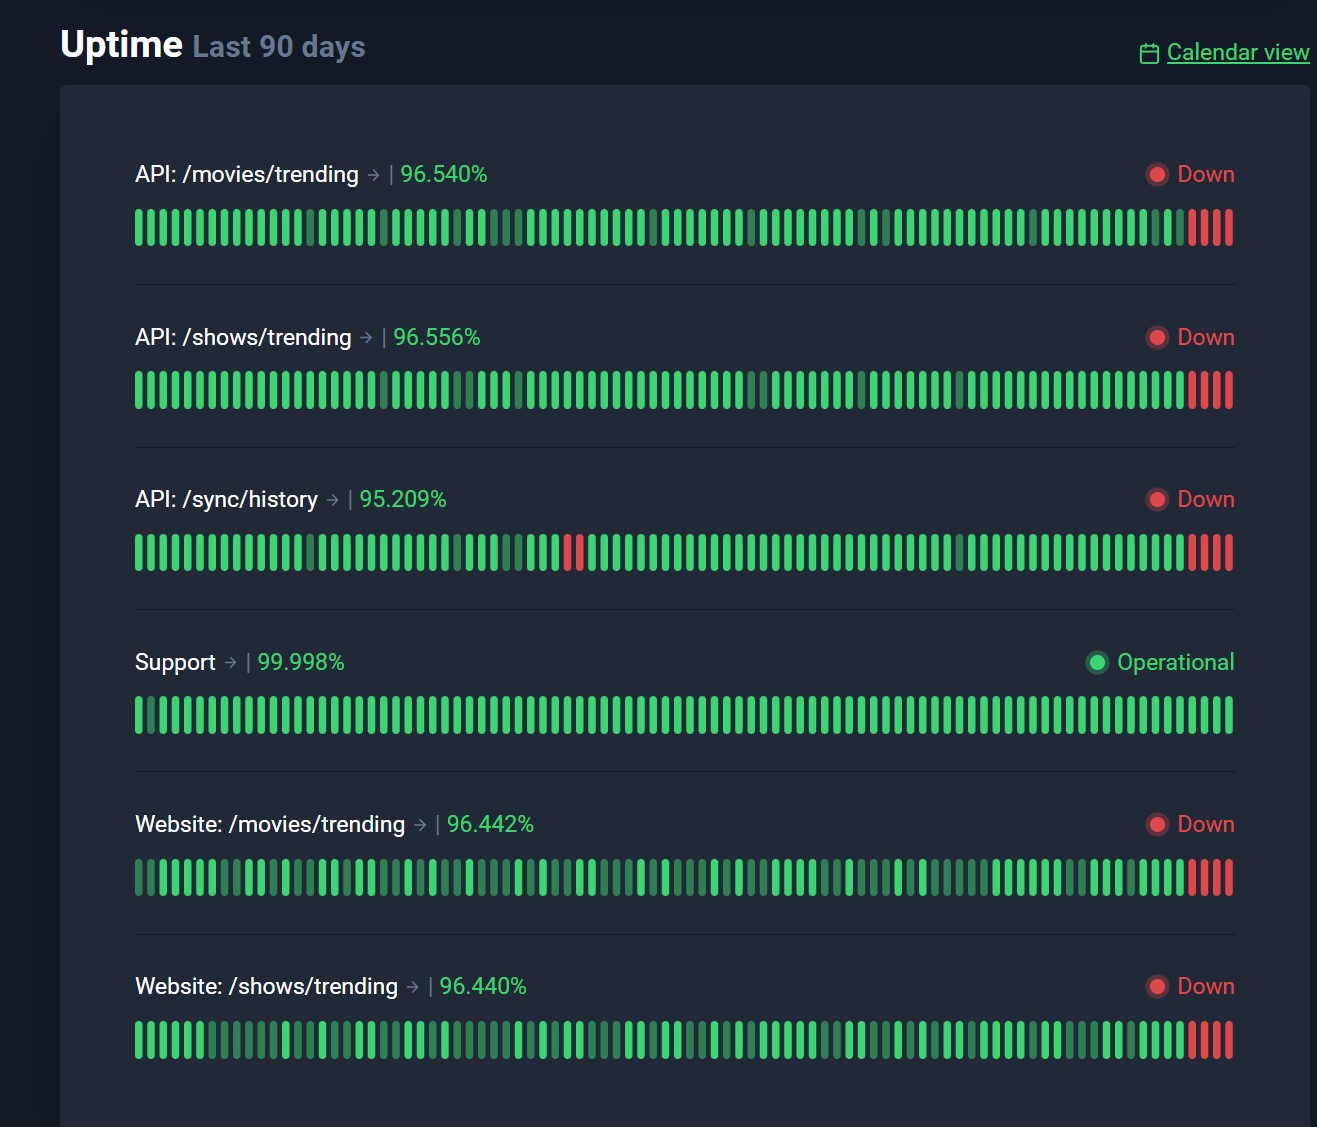
Task: Click the calendar icon beside Calendar view
Action: (1149, 53)
